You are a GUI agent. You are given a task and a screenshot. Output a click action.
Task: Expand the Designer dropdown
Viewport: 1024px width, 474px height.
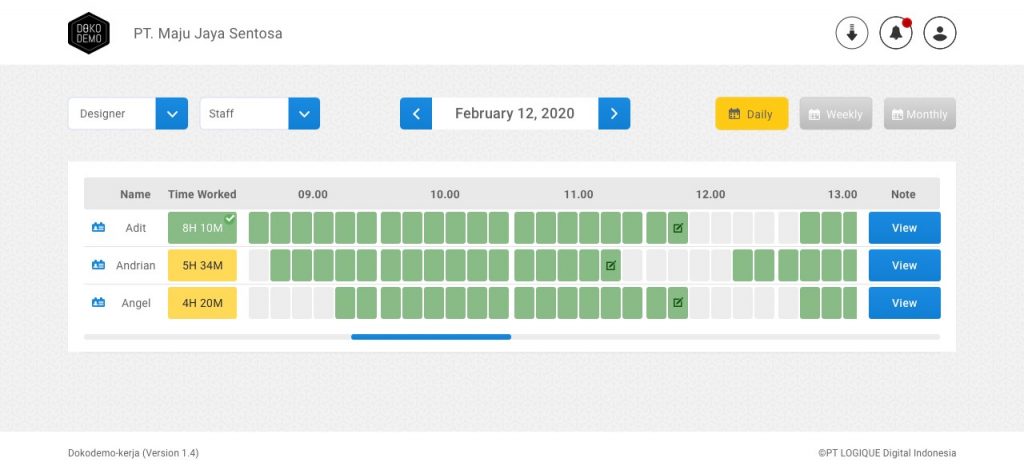coord(172,114)
